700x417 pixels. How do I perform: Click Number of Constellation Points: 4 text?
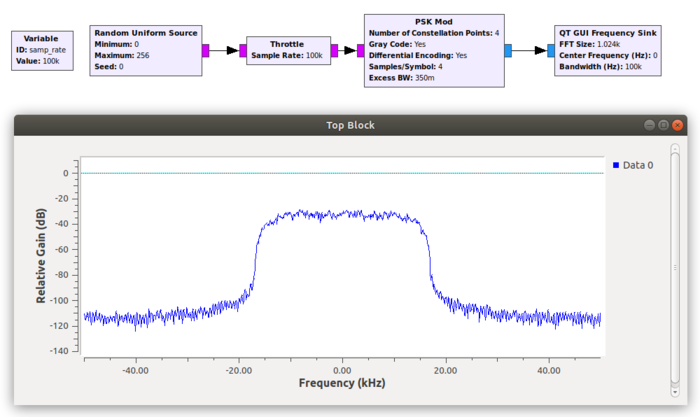pyautogui.click(x=434, y=33)
